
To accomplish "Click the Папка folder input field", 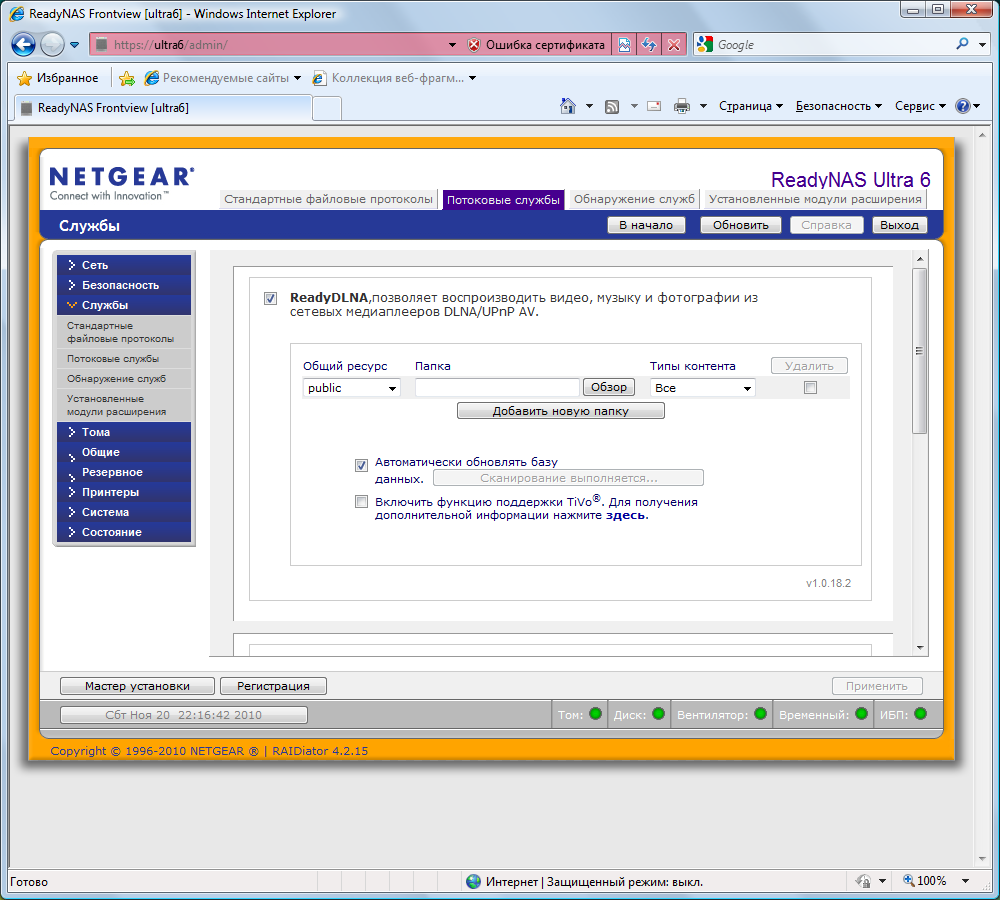I will click(497, 388).
